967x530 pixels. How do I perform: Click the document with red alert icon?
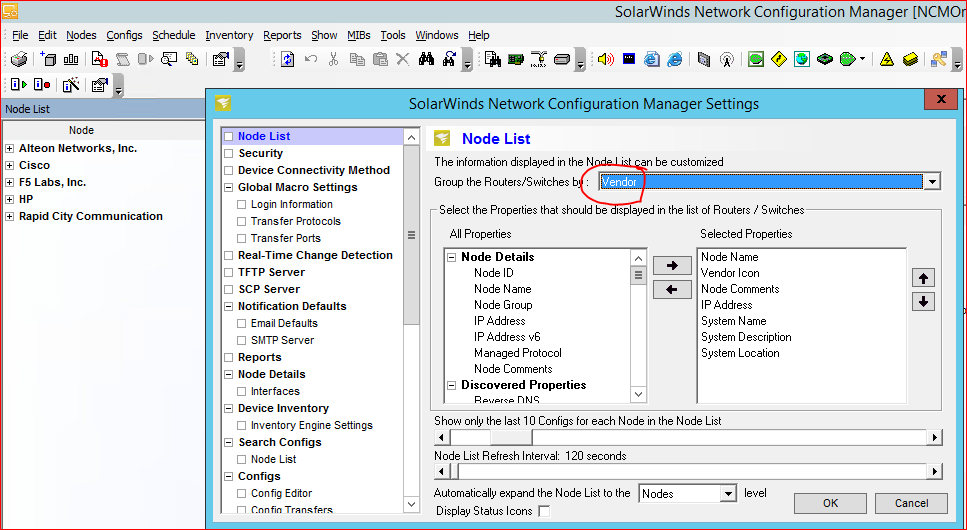99,59
